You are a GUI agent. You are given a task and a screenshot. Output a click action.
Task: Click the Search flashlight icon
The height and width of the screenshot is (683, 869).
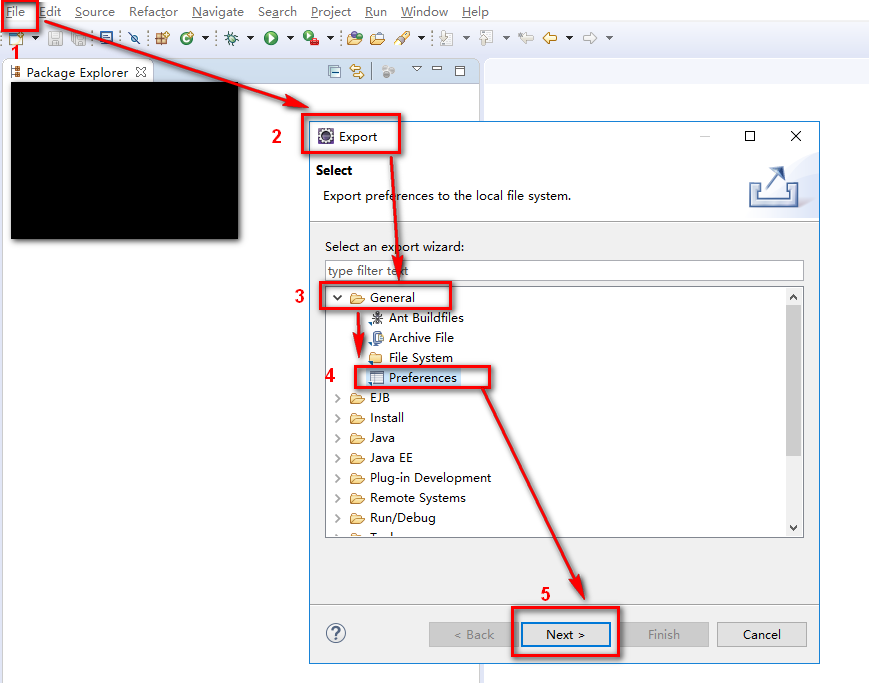tap(402, 38)
